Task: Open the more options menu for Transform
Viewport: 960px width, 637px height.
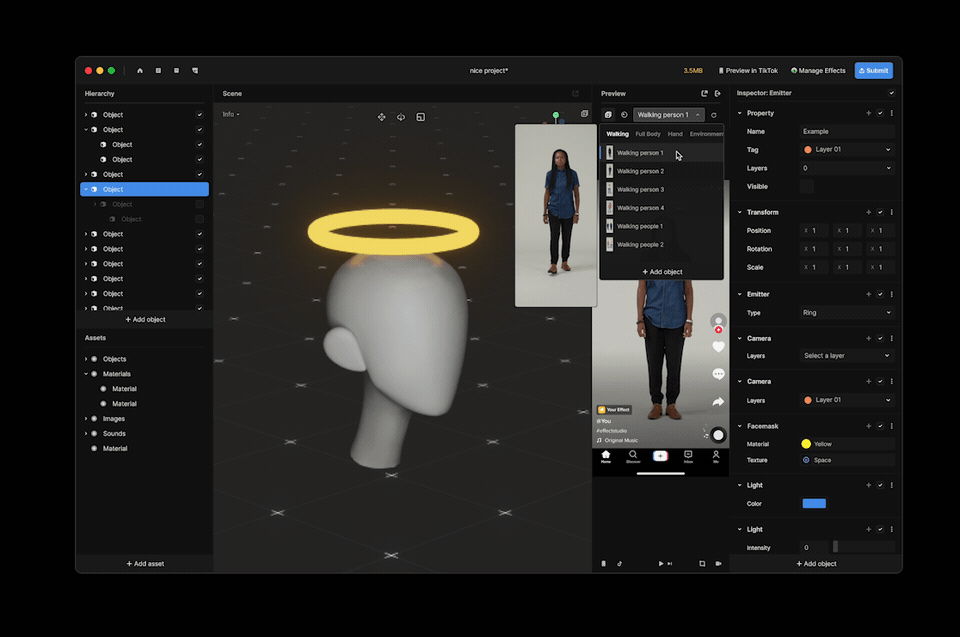Action: [x=891, y=213]
